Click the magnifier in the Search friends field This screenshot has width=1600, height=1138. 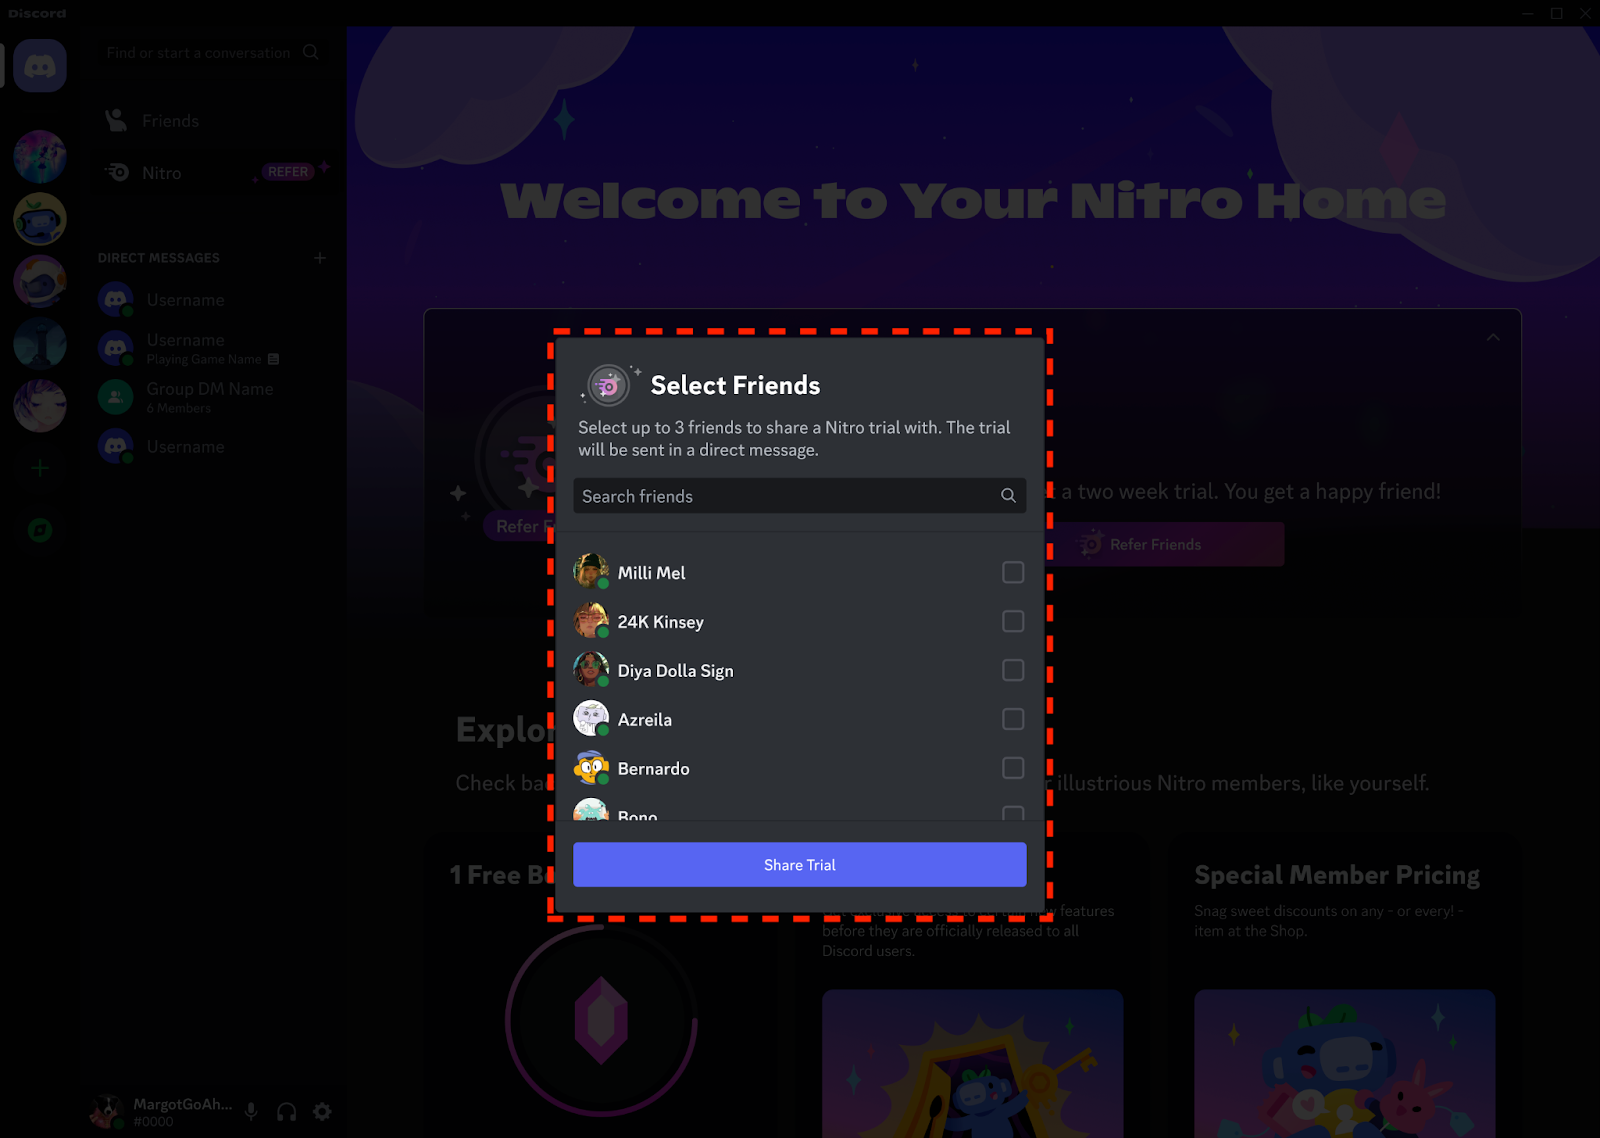click(x=1008, y=495)
